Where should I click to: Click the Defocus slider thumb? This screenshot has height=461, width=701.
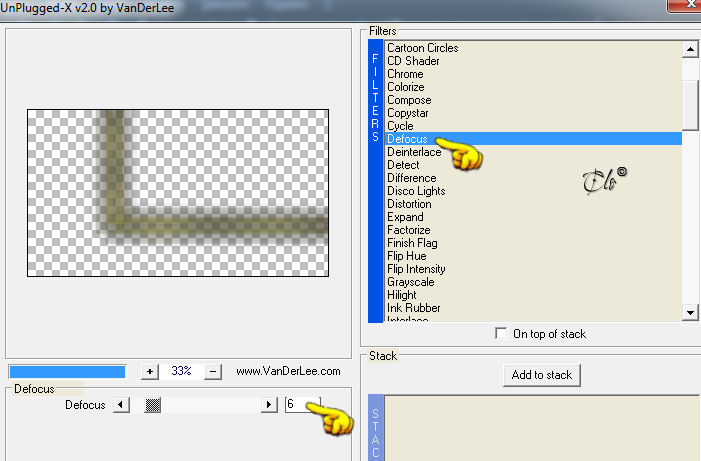click(153, 405)
